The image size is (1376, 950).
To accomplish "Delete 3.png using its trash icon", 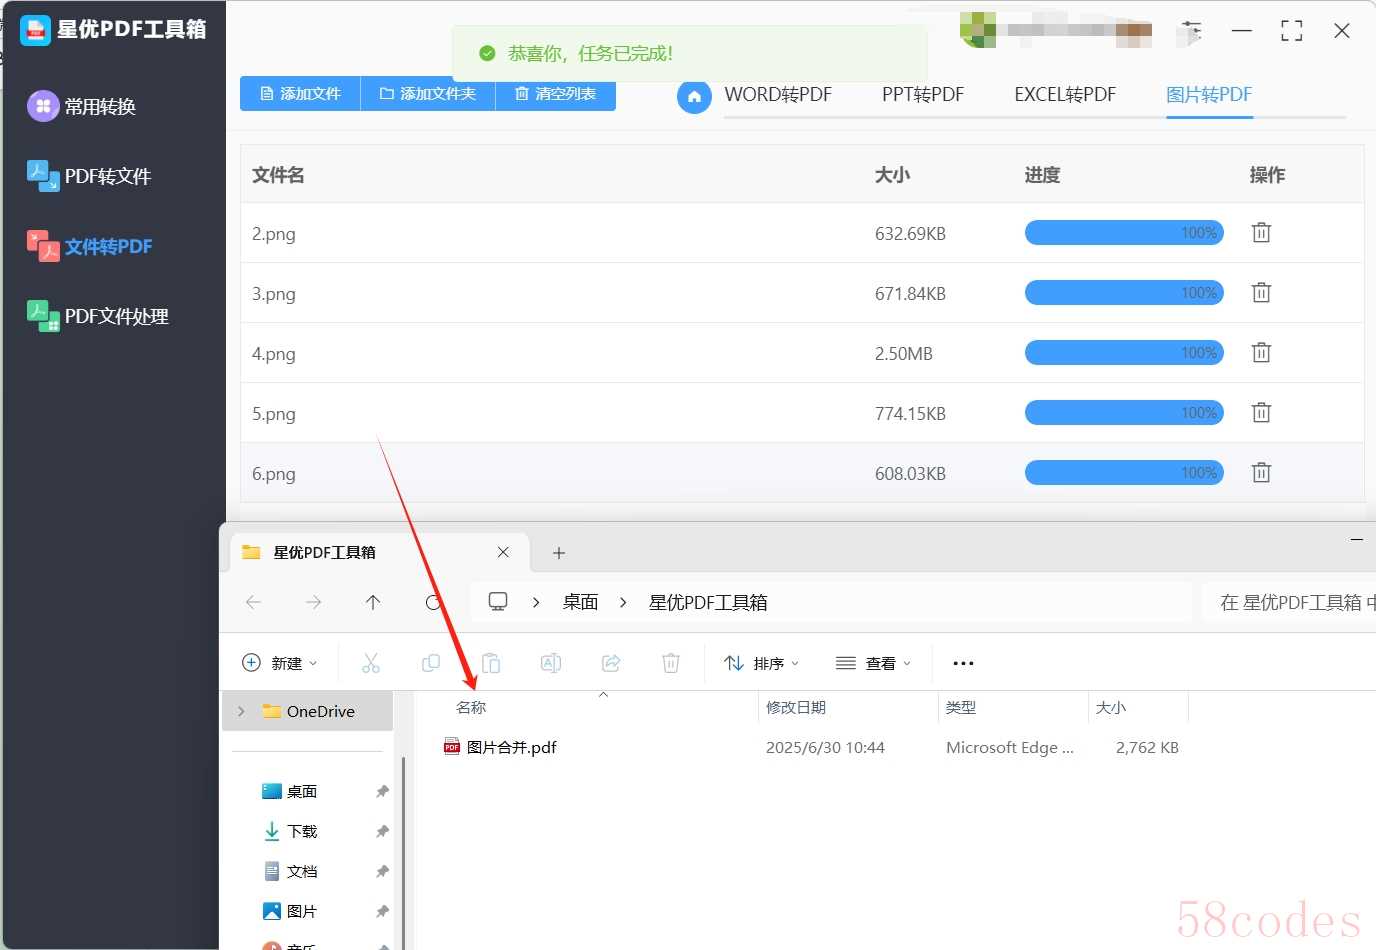I will point(1261,293).
